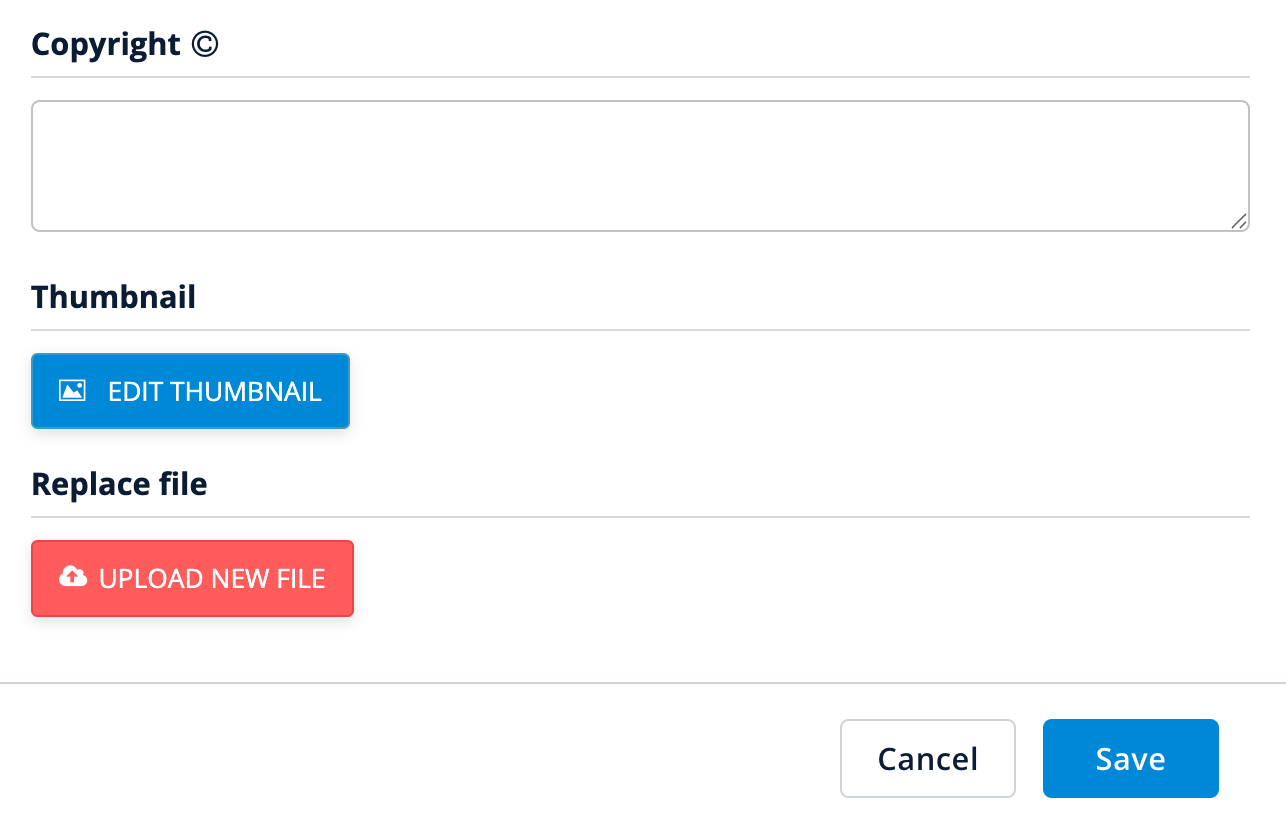1286x818 pixels.
Task: Click the Copyright textarea resize handle
Action: pyautogui.click(x=1239, y=222)
